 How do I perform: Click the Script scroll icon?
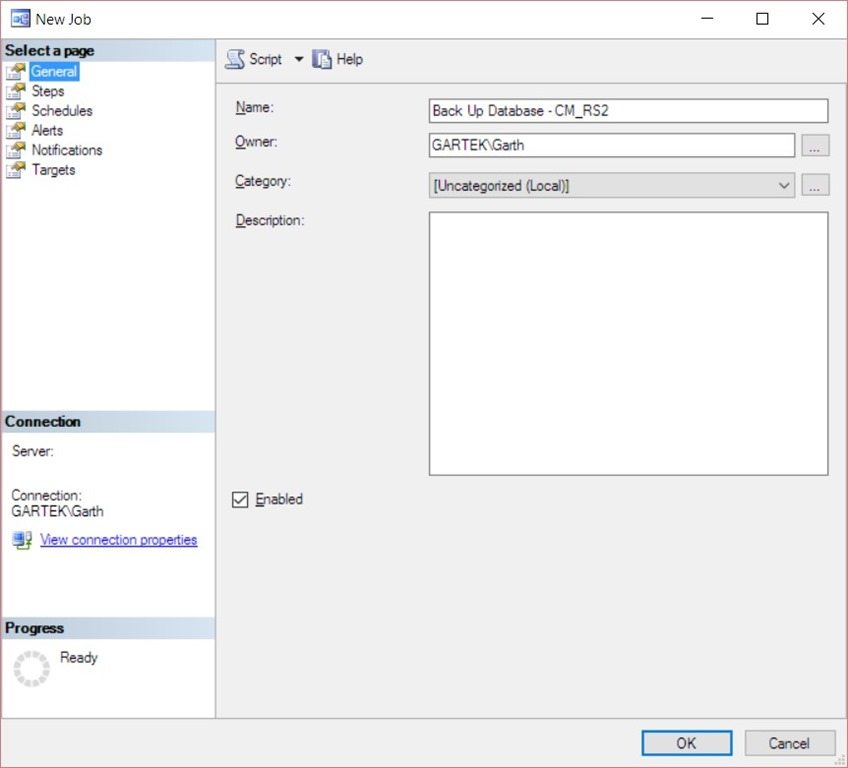coord(235,59)
